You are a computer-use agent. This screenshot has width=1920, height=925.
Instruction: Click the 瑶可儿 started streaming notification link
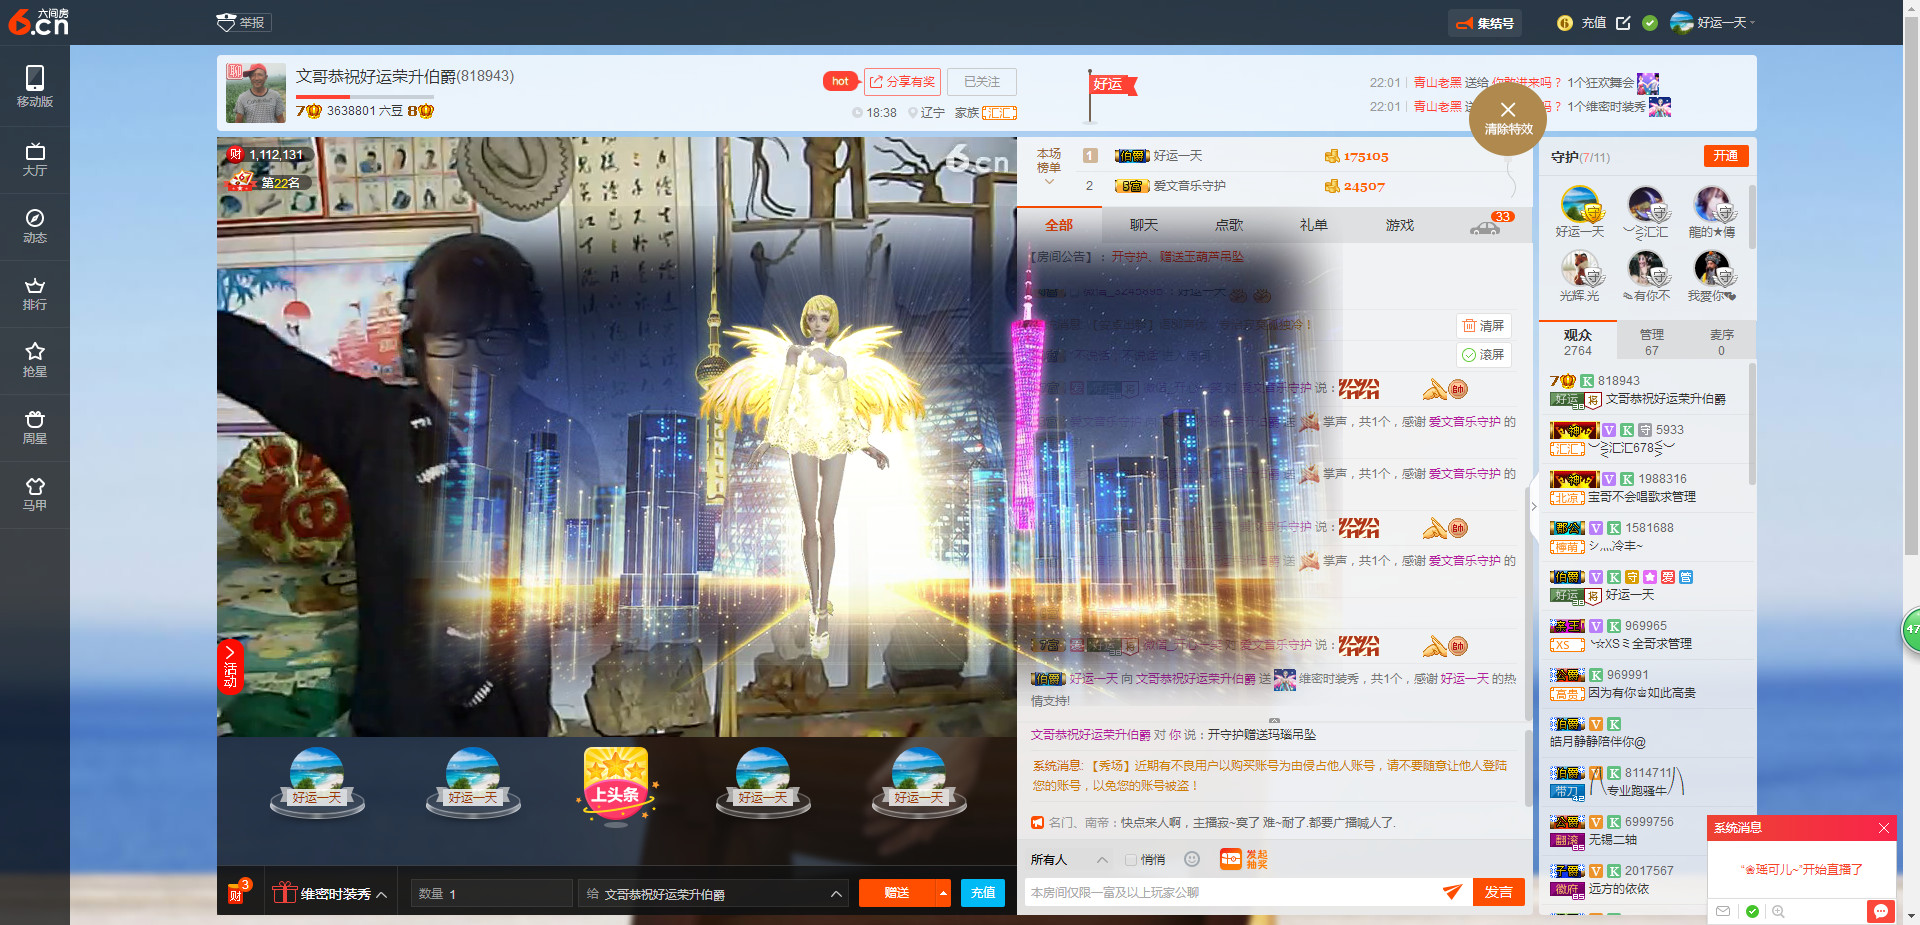(x=1801, y=869)
